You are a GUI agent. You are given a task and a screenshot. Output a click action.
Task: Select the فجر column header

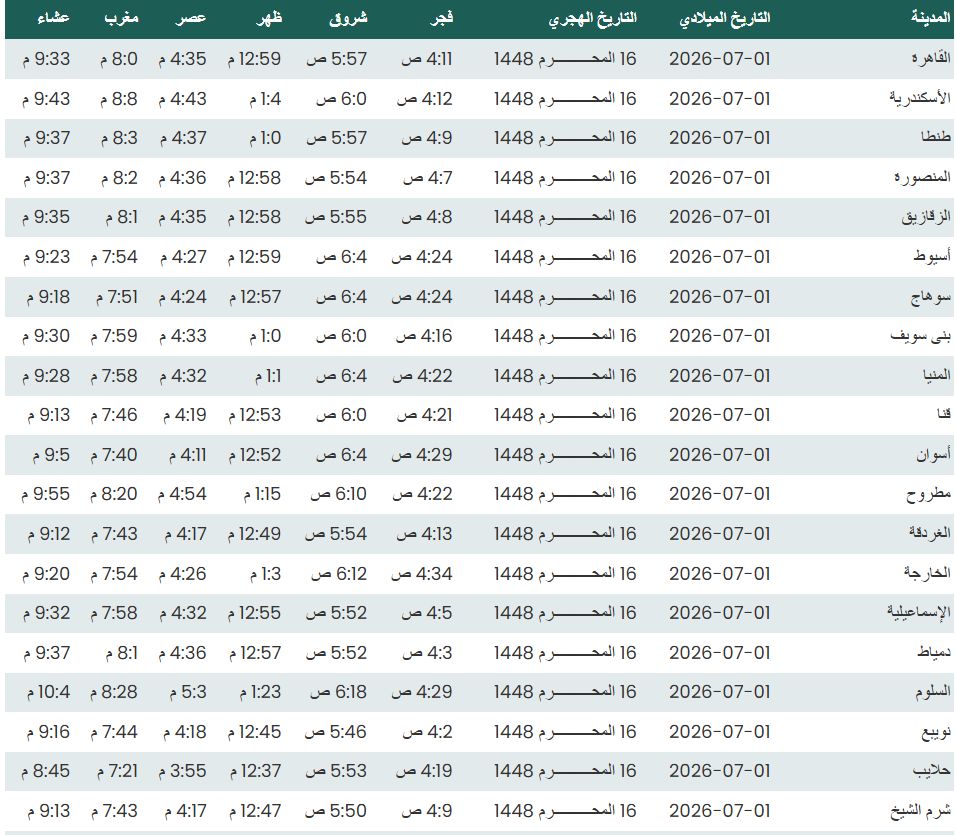[x=441, y=18]
